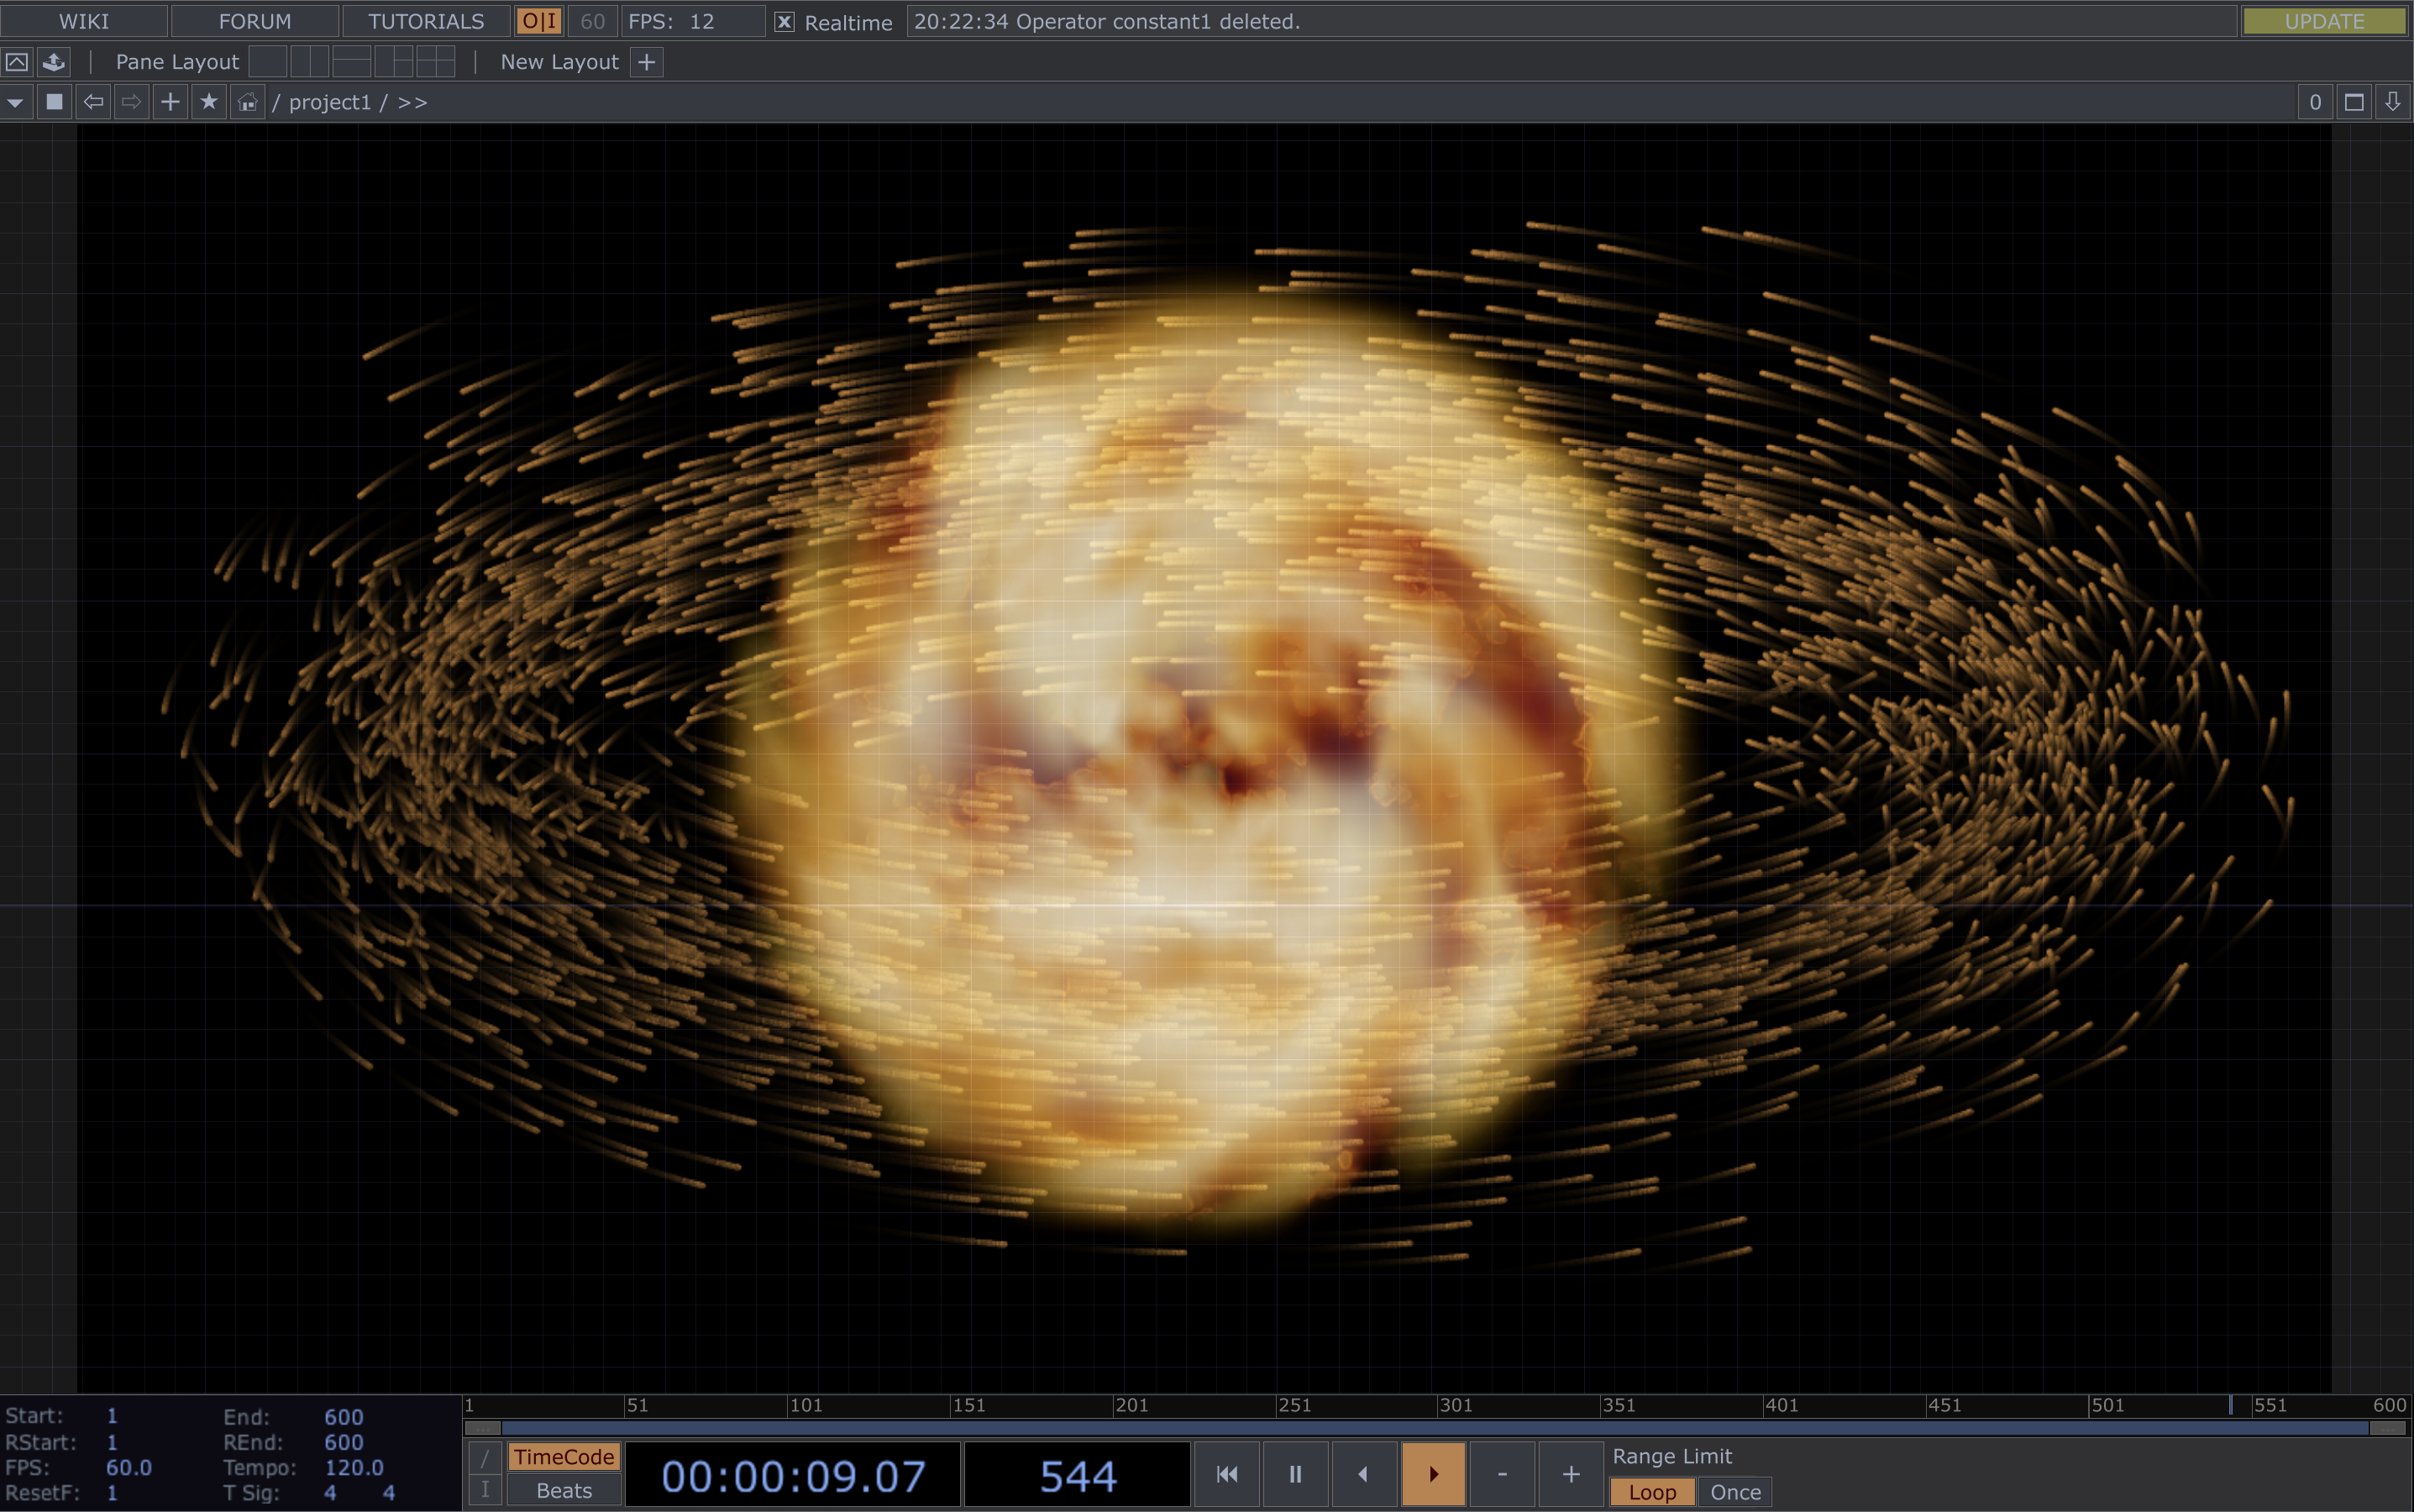Viewport: 2414px width, 1512px height.
Task: Go forward with the right arrow icon
Action: click(x=131, y=102)
